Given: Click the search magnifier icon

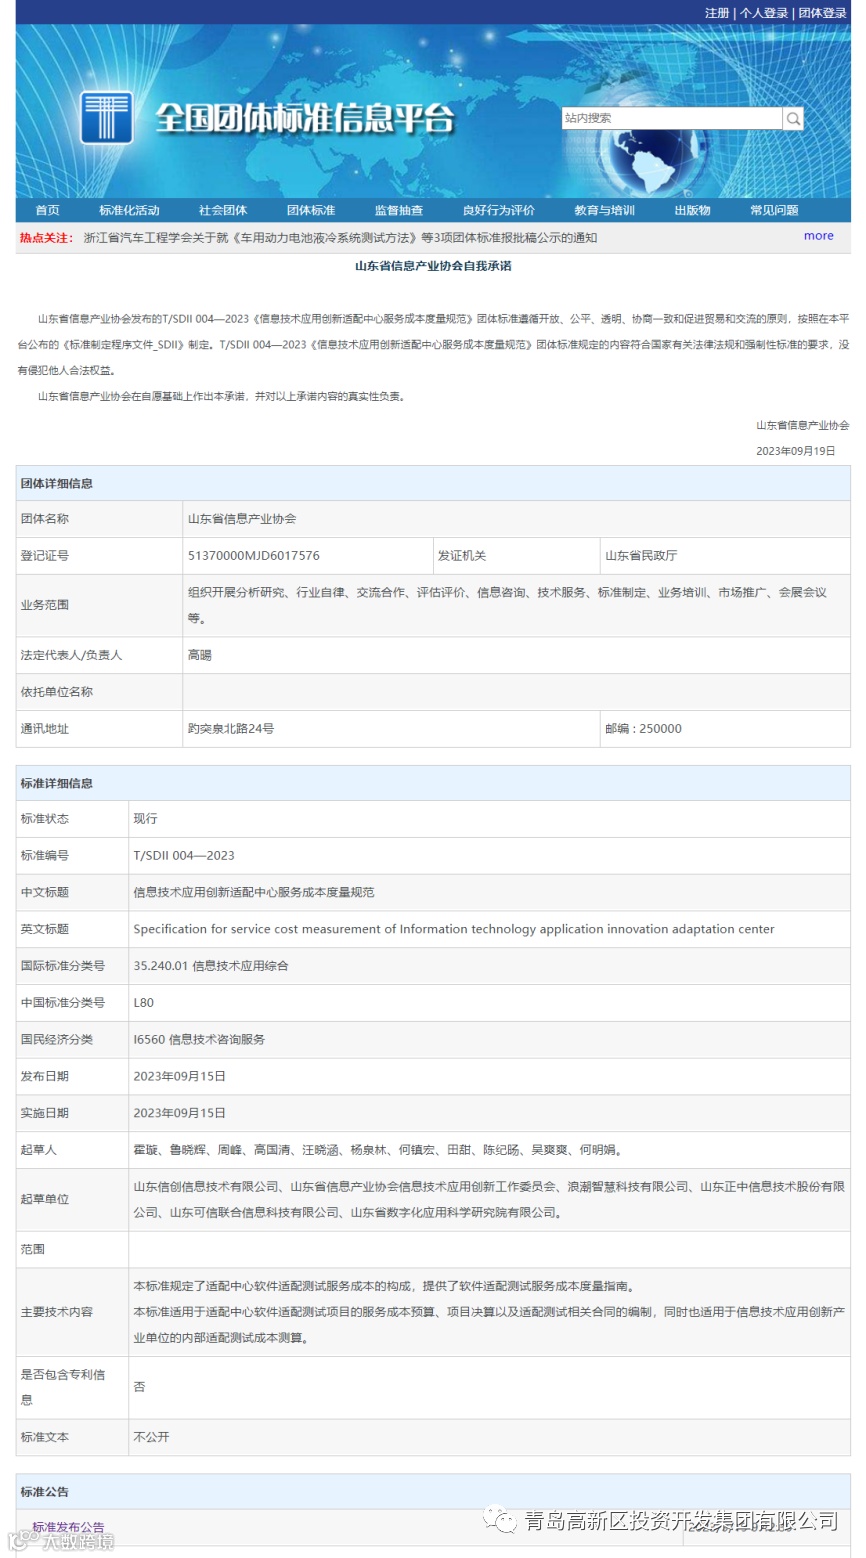Looking at the screenshot, I should 793,118.
